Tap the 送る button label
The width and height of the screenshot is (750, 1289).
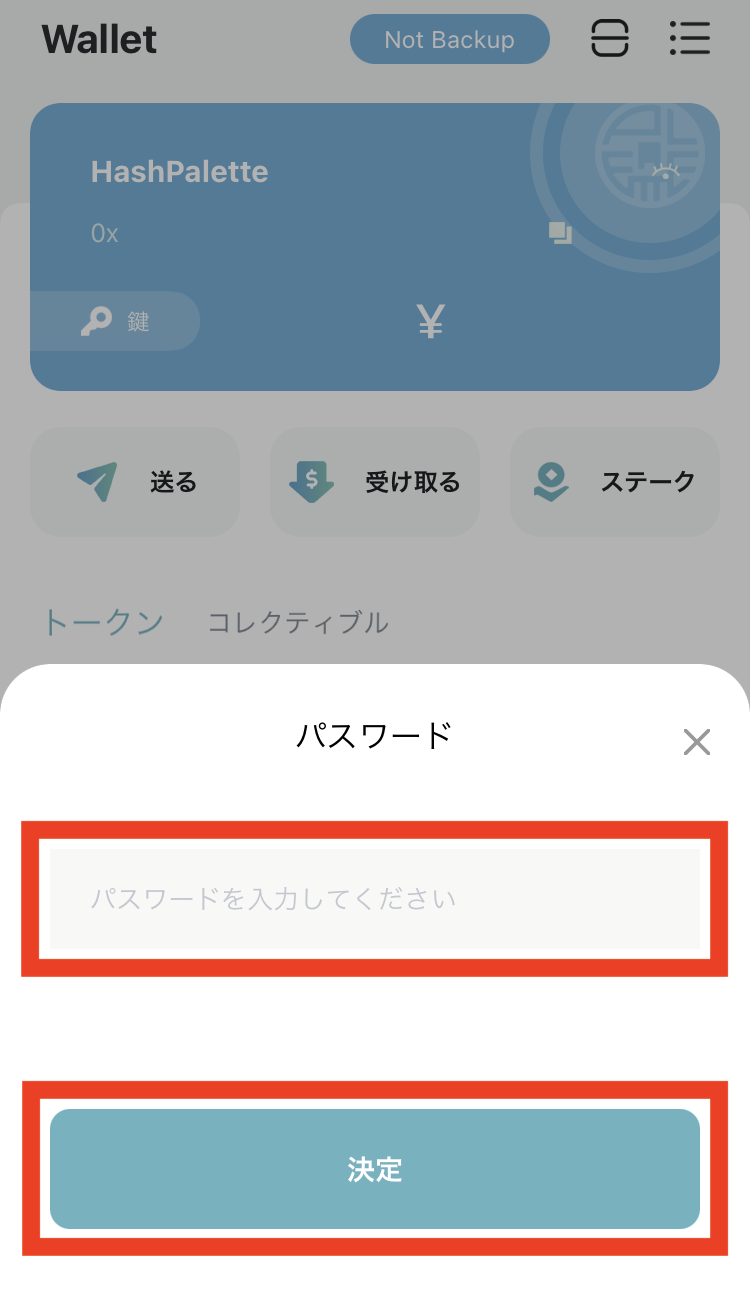click(x=174, y=482)
